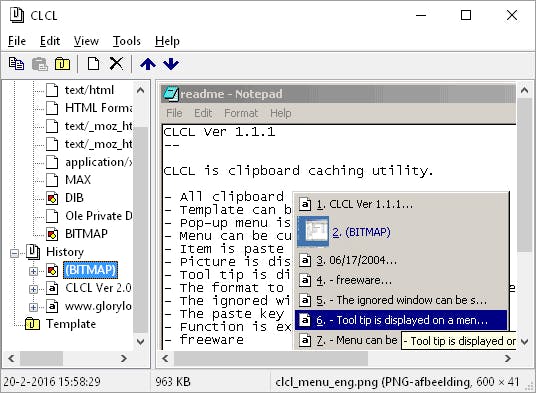Open the View menu
This screenshot has height=393, width=536.
86,41
